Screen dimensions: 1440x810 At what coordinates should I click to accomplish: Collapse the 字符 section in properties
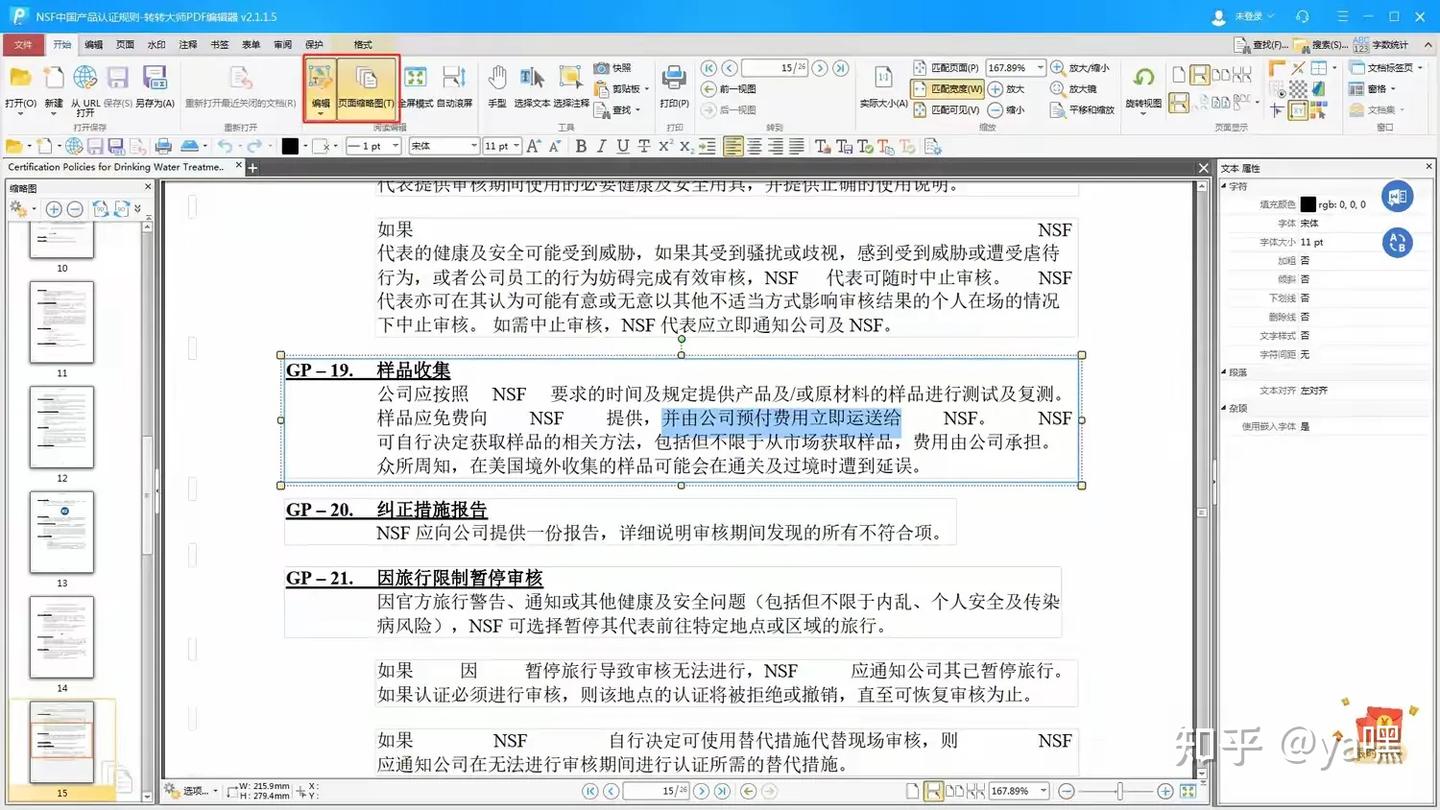point(1226,186)
